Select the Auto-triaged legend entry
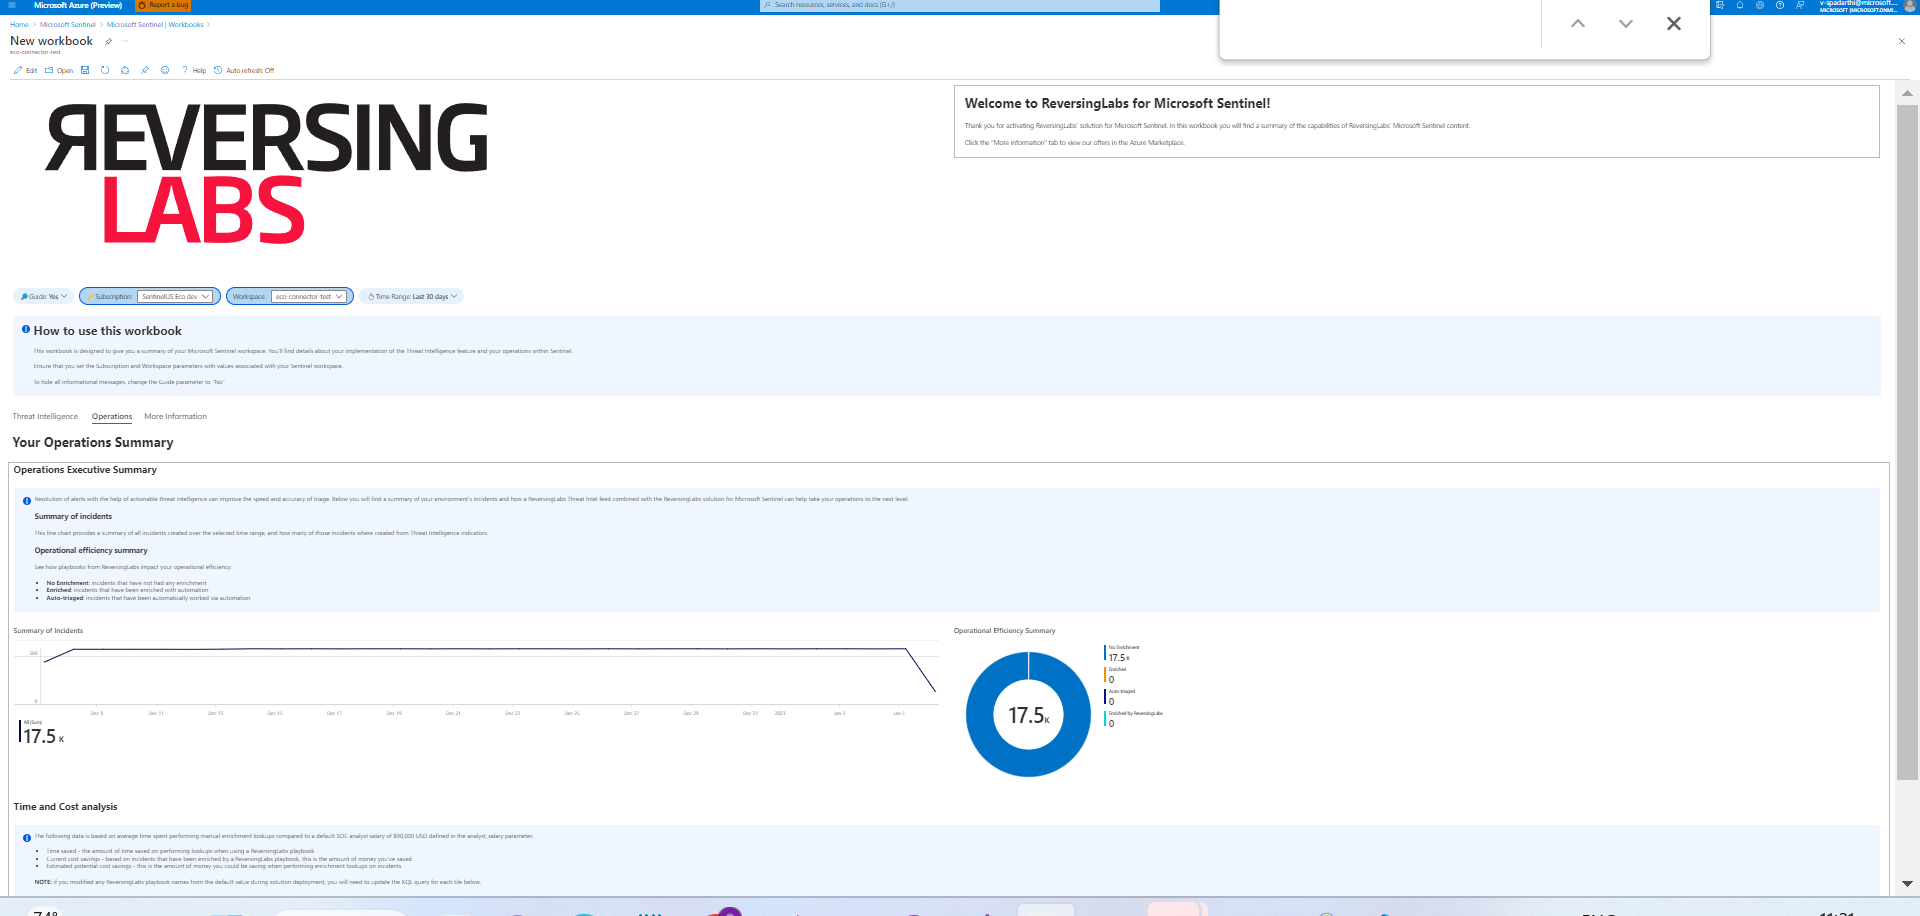Screen dimensions: 1920x916 click(x=1121, y=697)
